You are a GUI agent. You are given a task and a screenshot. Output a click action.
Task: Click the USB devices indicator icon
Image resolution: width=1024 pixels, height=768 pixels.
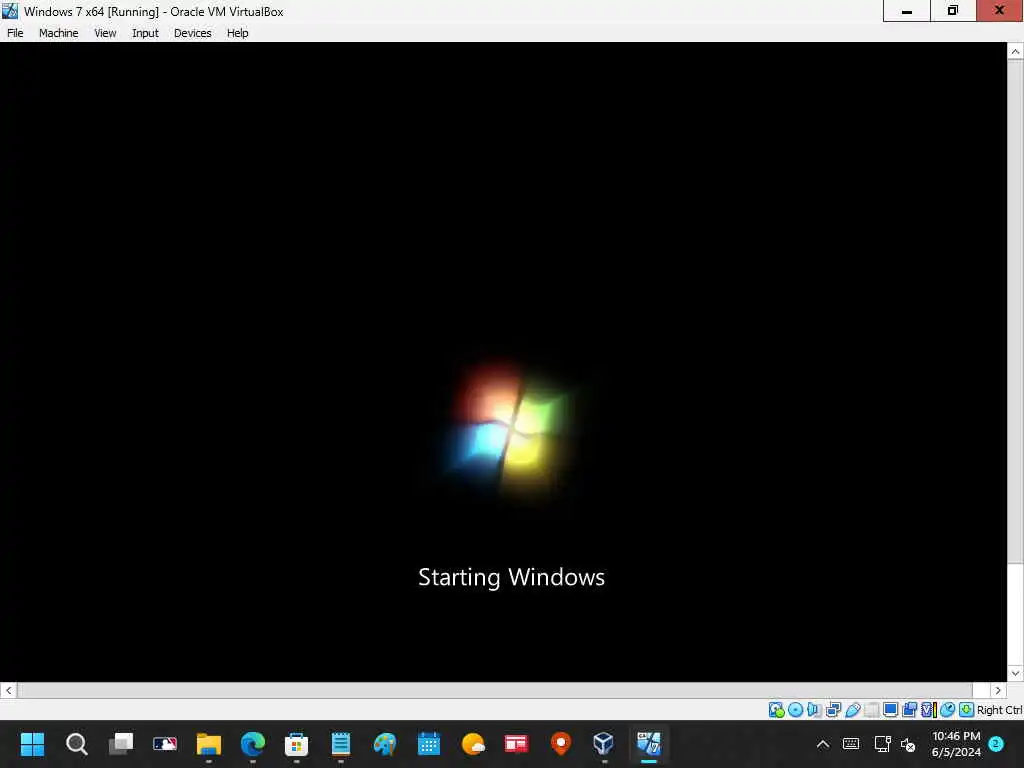[x=852, y=709]
